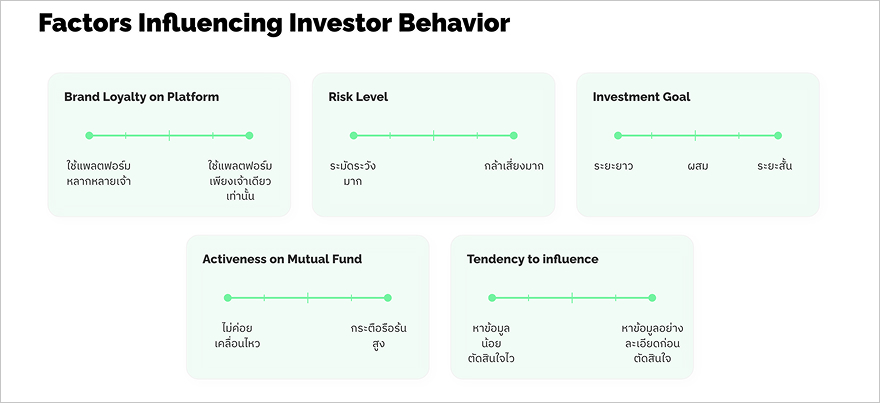Click left endpoint of Tendency to influence slider
The width and height of the screenshot is (880, 403).
tap(492, 297)
